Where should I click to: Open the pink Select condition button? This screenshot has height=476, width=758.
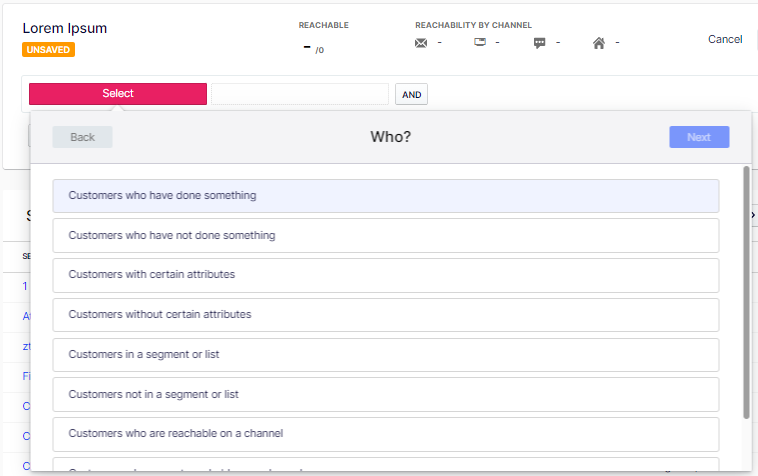pyautogui.click(x=118, y=94)
